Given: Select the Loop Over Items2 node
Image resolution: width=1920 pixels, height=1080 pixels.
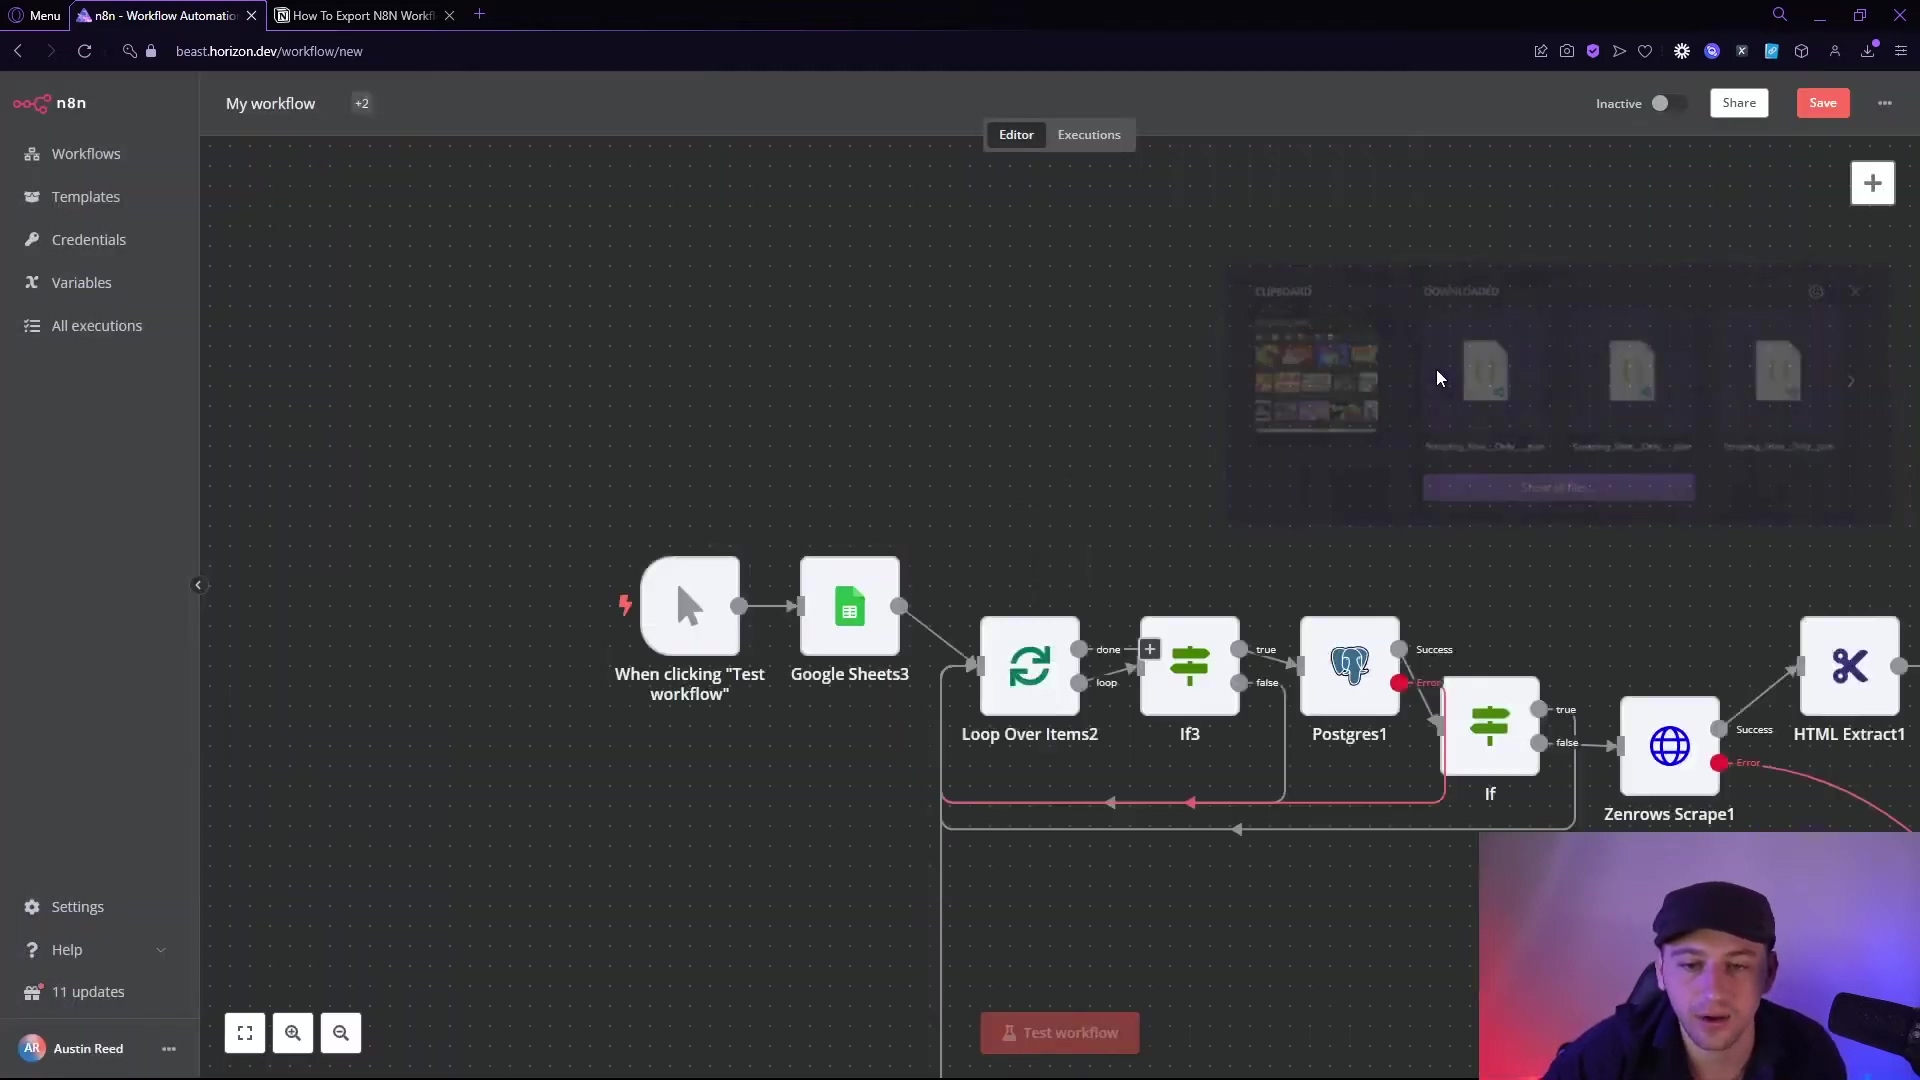Looking at the screenshot, I should tap(1030, 666).
